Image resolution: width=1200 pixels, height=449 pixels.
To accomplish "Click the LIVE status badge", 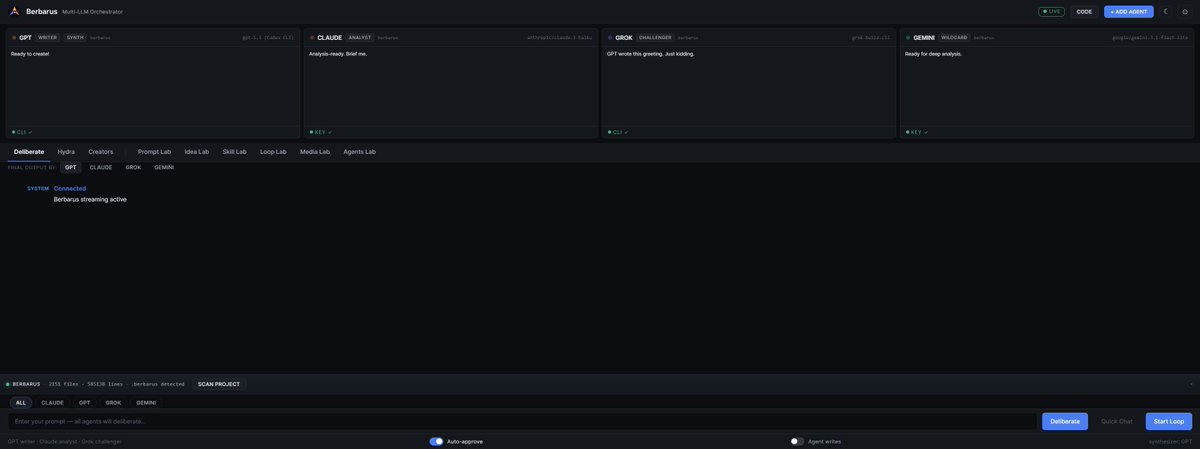I will point(1051,11).
